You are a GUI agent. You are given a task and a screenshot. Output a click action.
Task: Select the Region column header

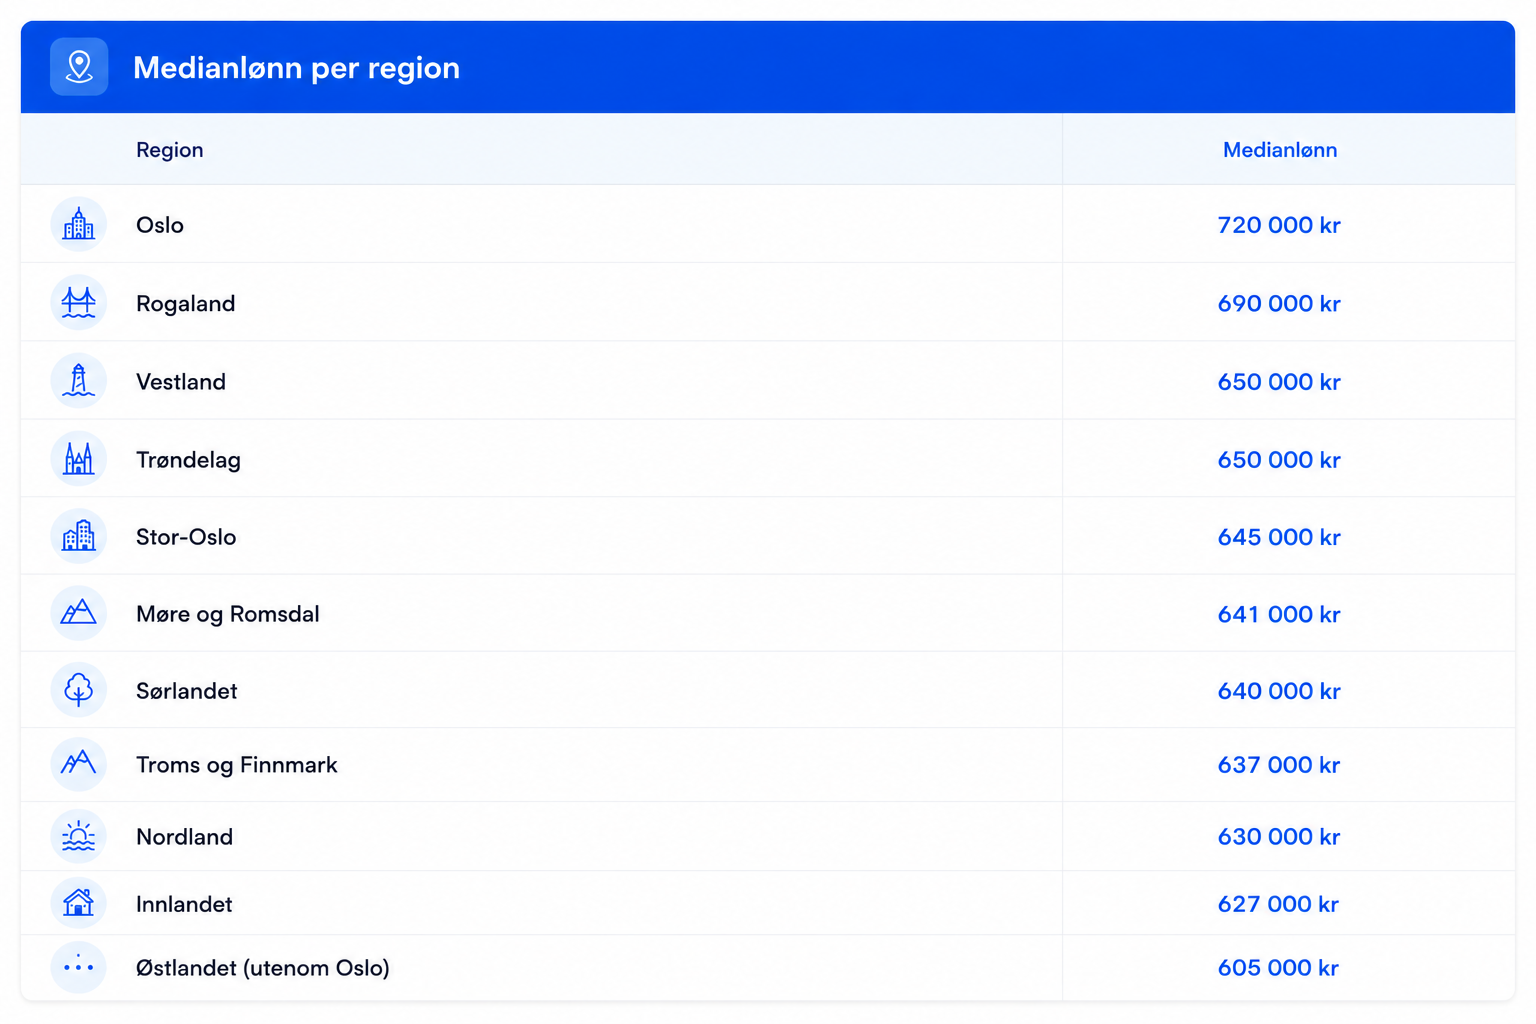(170, 150)
